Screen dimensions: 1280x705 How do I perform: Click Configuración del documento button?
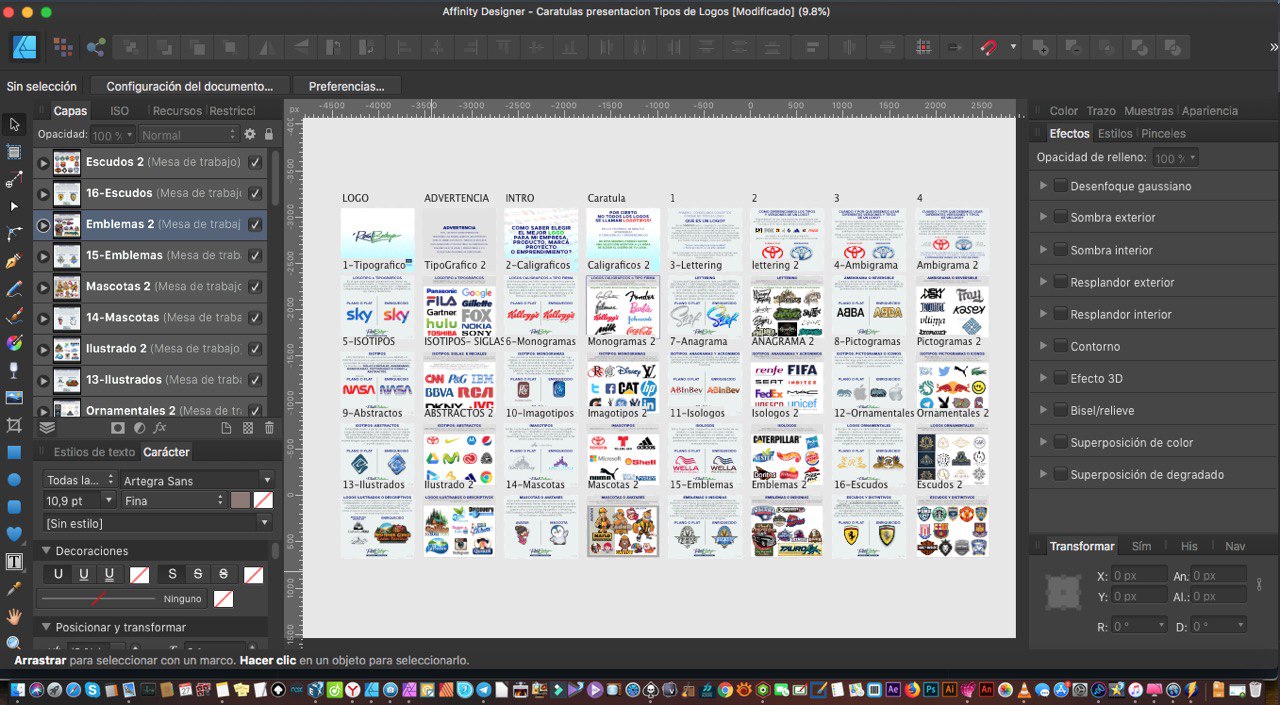pyautogui.click(x=190, y=86)
